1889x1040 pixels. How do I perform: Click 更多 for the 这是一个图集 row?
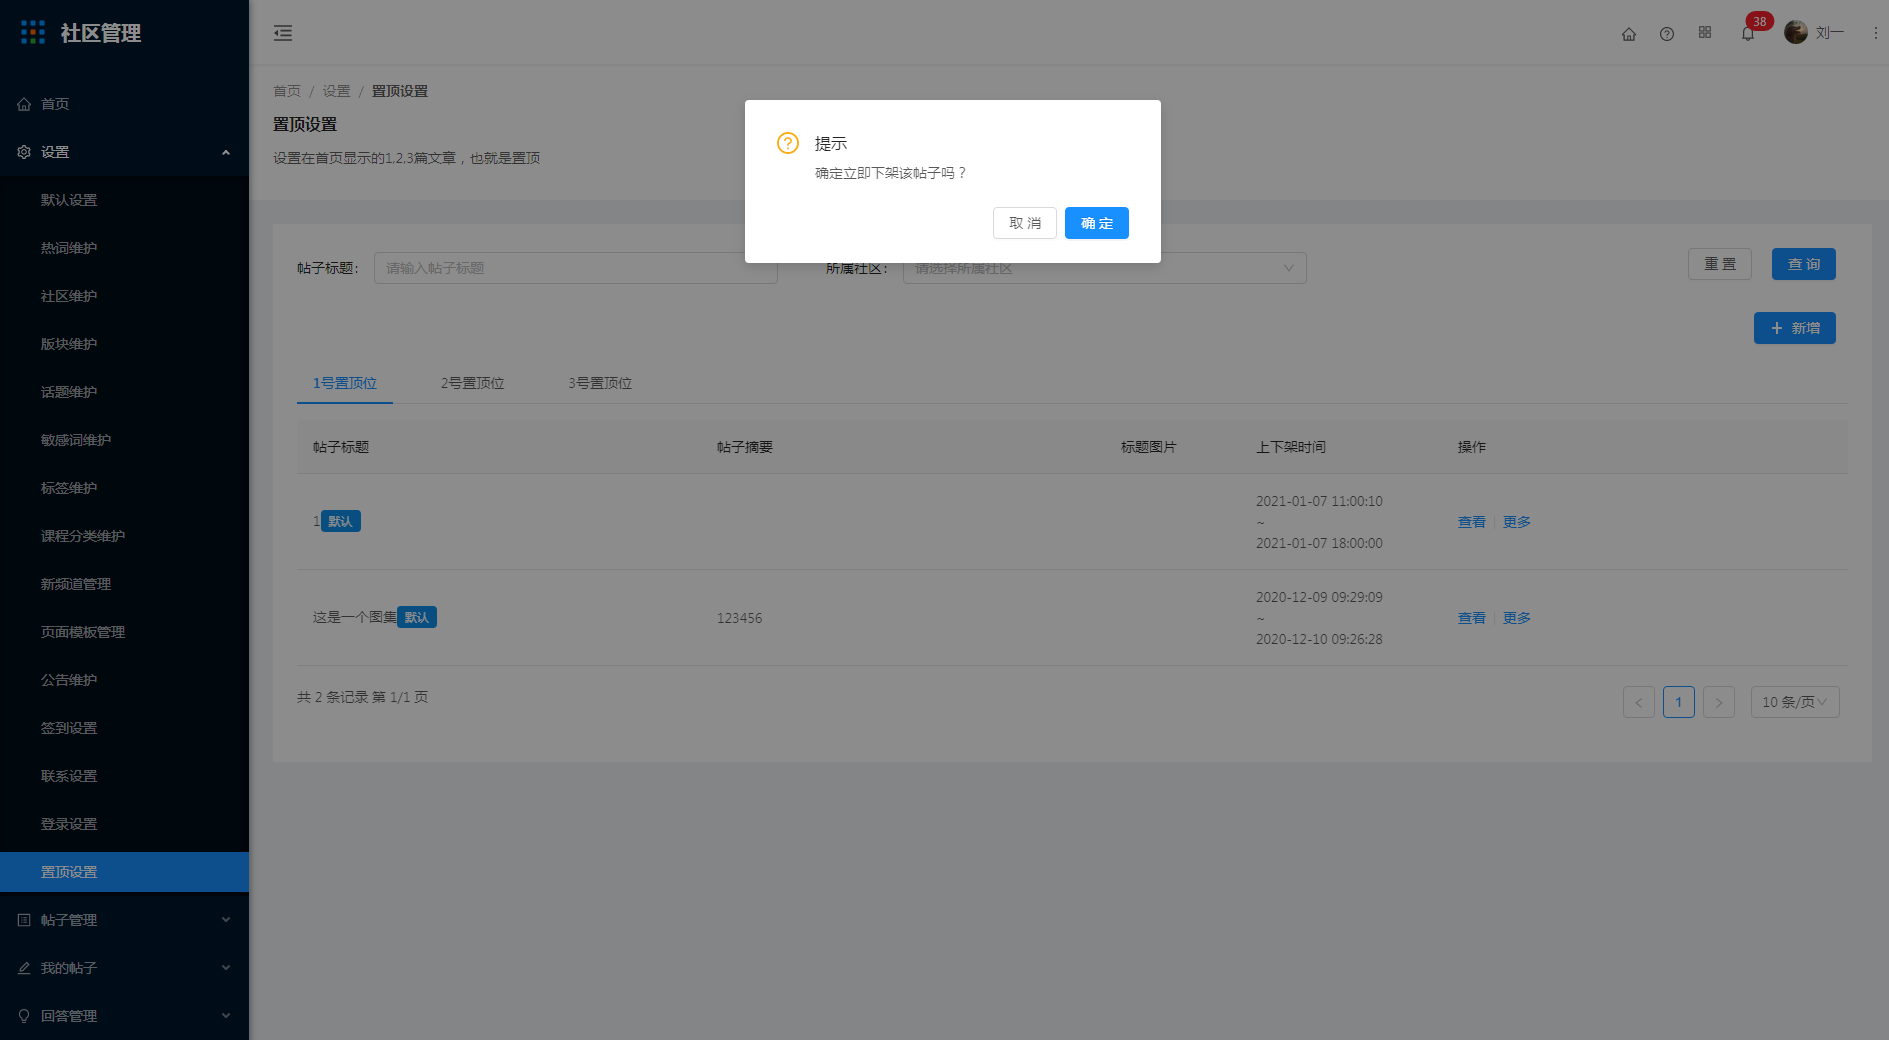[x=1517, y=618]
